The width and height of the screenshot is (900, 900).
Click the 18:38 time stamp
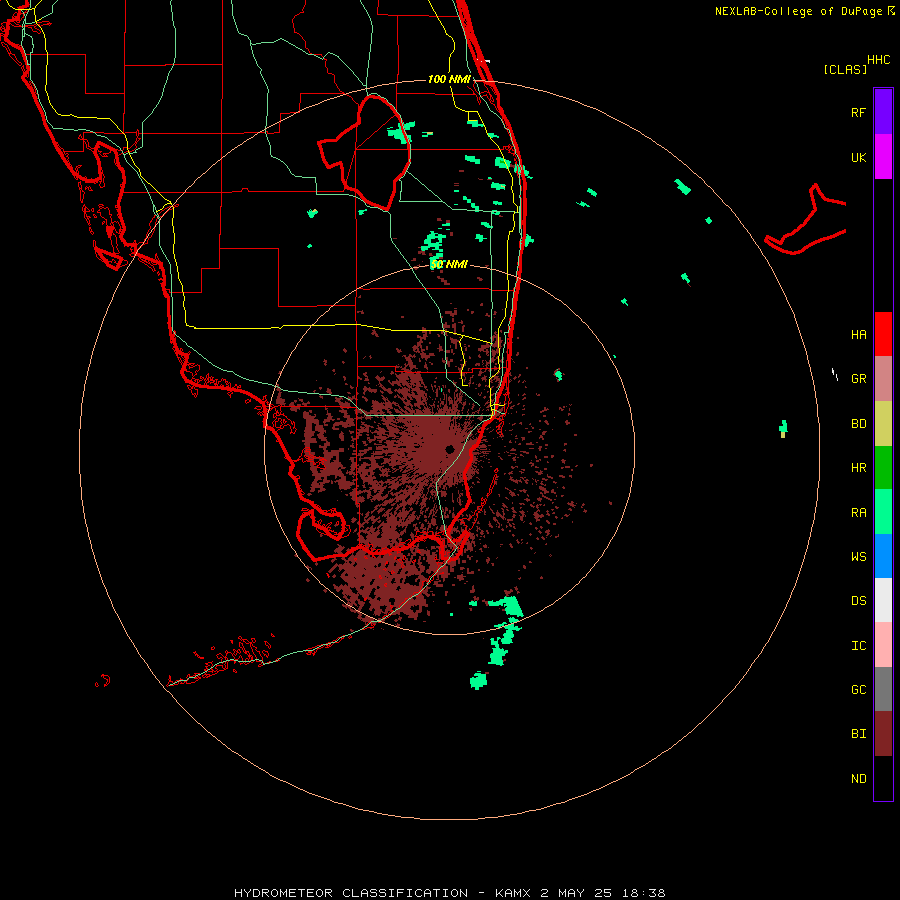(x=643, y=893)
